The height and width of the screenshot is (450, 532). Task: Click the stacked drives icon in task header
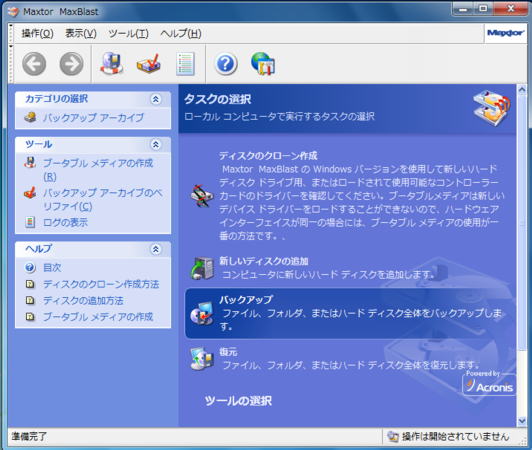point(491,108)
